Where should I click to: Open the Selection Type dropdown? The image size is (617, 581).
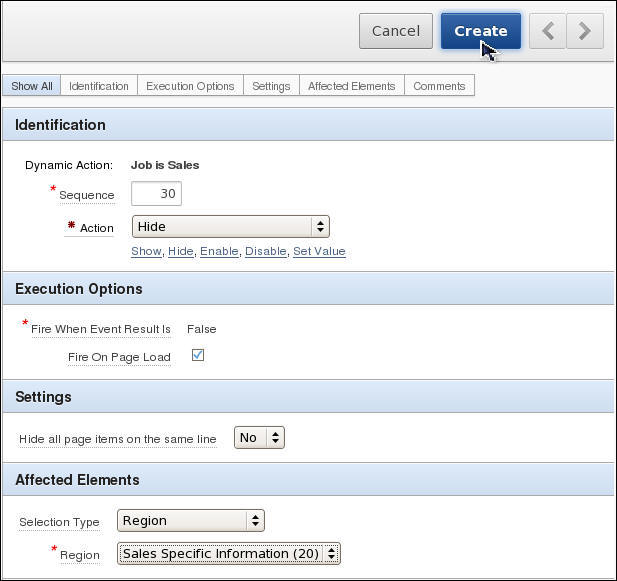(x=191, y=520)
